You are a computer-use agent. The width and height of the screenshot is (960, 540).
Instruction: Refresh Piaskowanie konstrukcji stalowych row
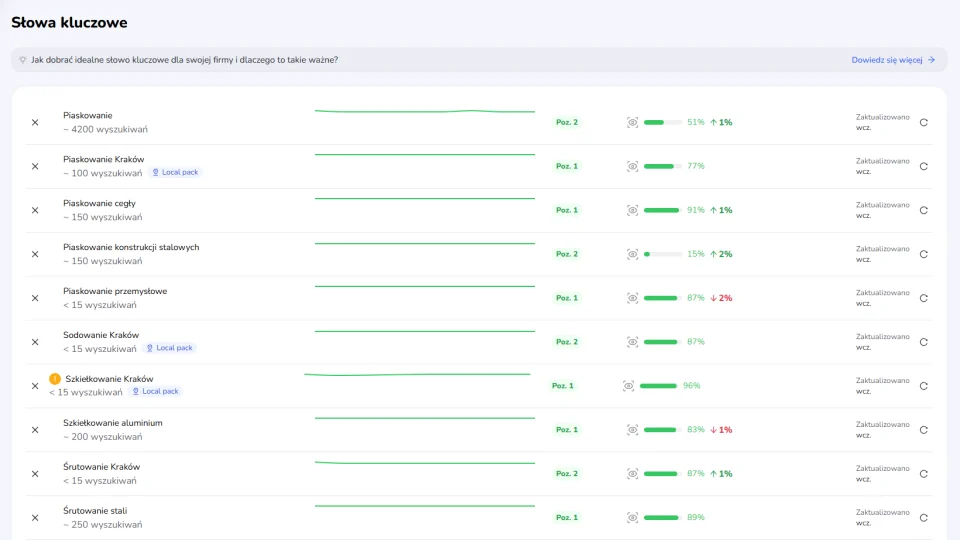click(924, 254)
